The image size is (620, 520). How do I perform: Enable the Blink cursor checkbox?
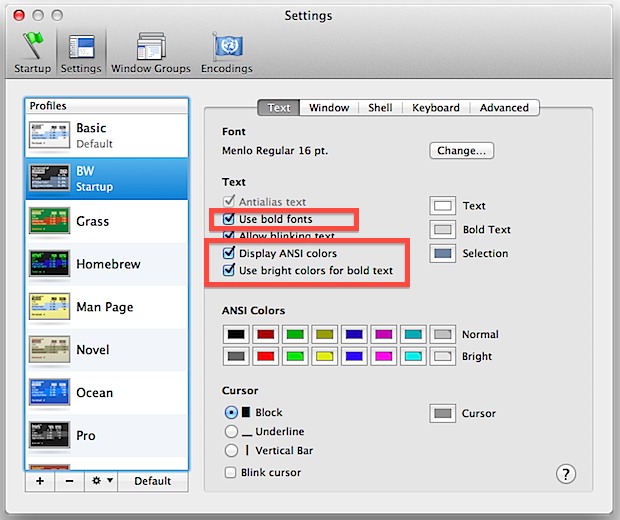coord(230,473)
